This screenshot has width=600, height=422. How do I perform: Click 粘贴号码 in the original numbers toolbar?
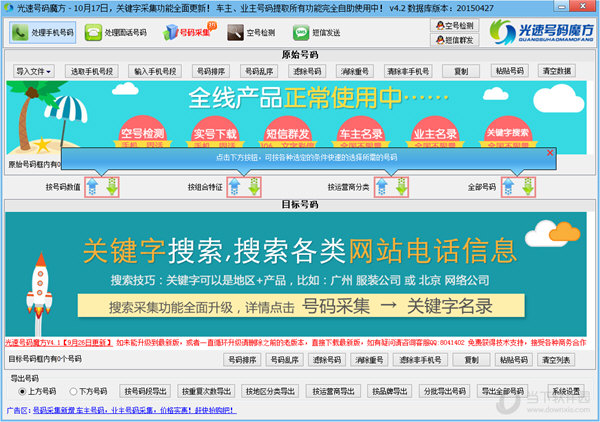[x=510, y=71]
